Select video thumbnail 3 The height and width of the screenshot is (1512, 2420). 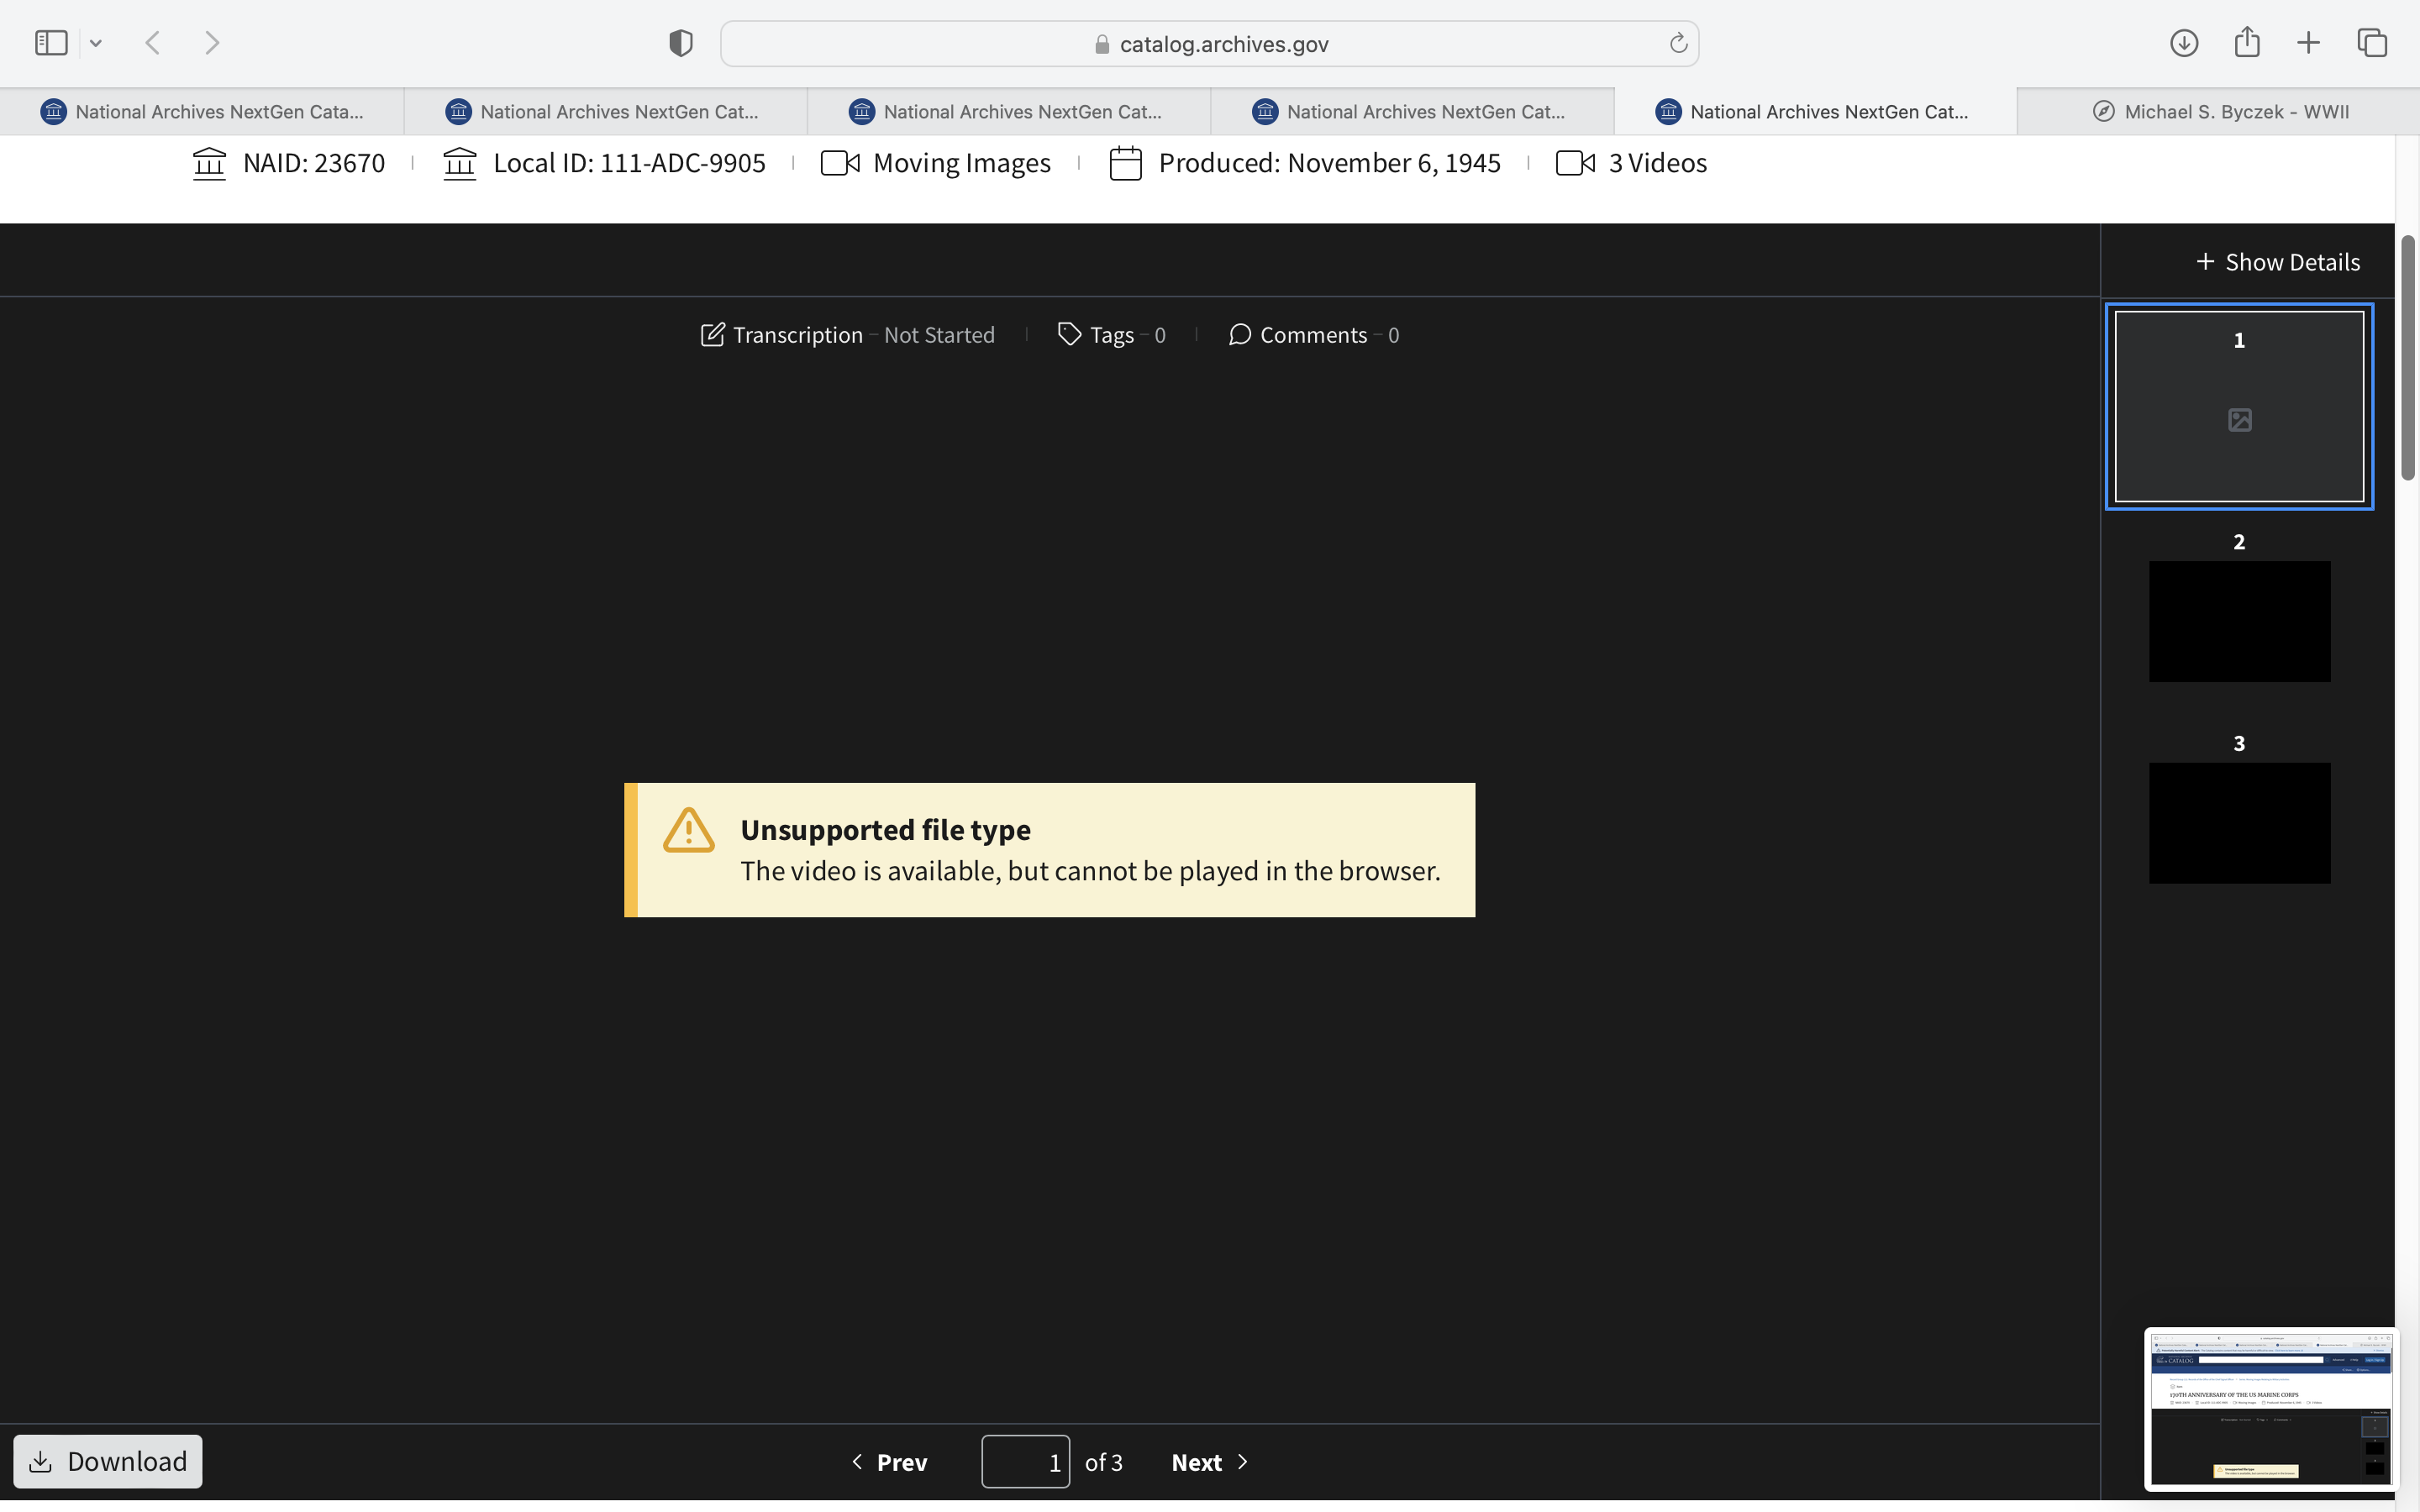click(x=2239, y=822)
